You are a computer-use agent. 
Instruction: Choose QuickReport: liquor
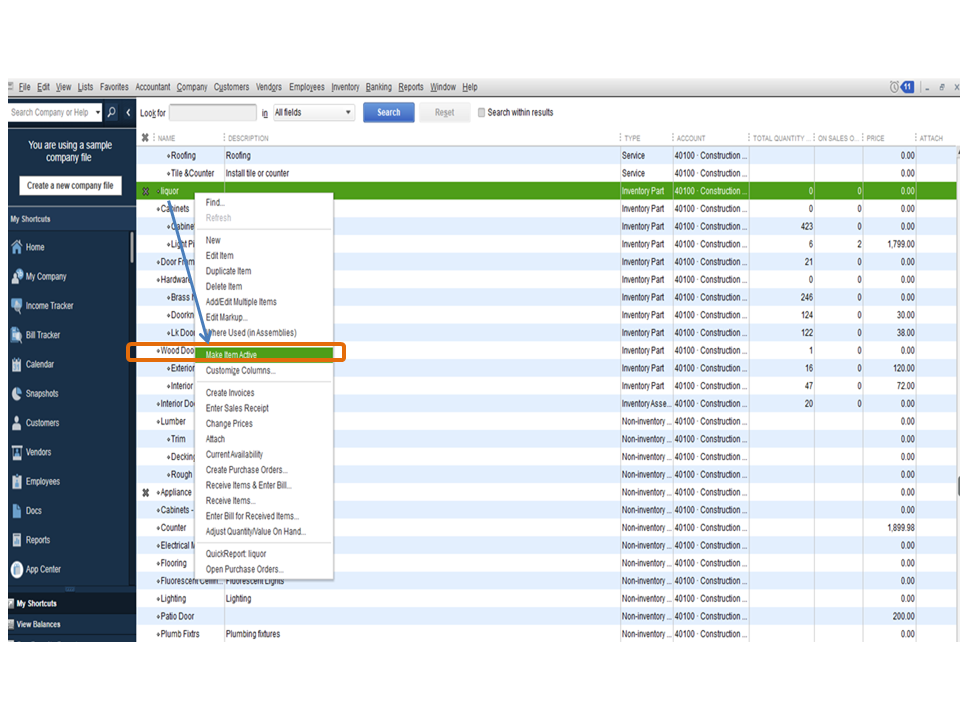pos(236,553)
